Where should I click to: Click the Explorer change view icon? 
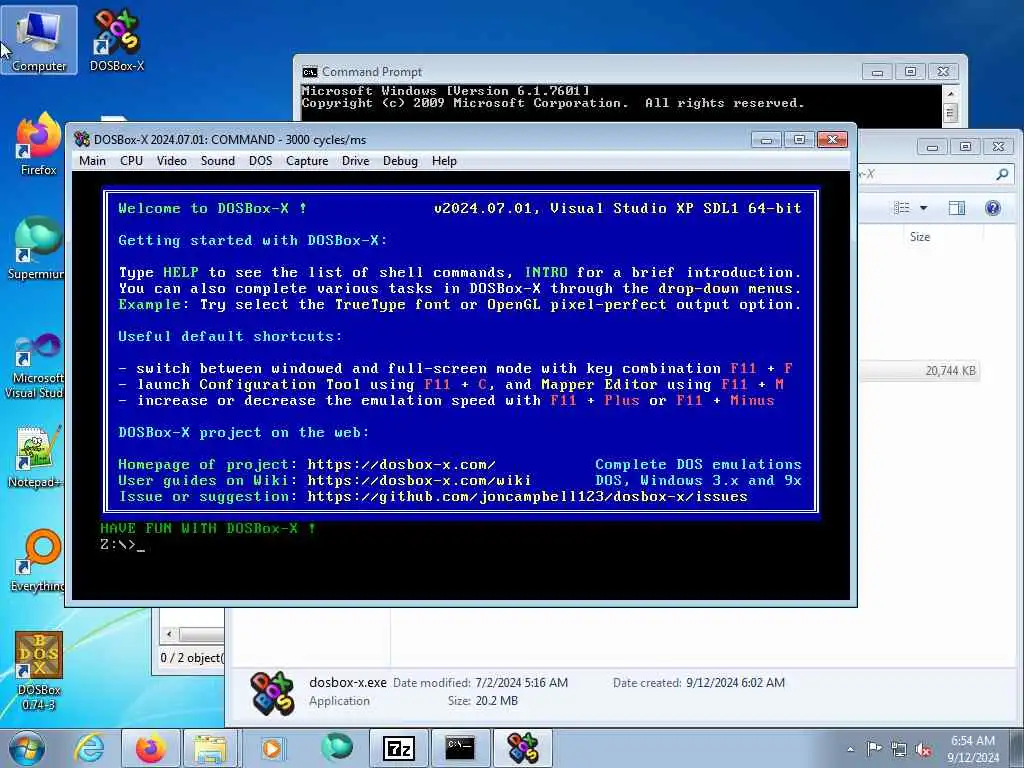pyautogui.click(x=902, y=208)
